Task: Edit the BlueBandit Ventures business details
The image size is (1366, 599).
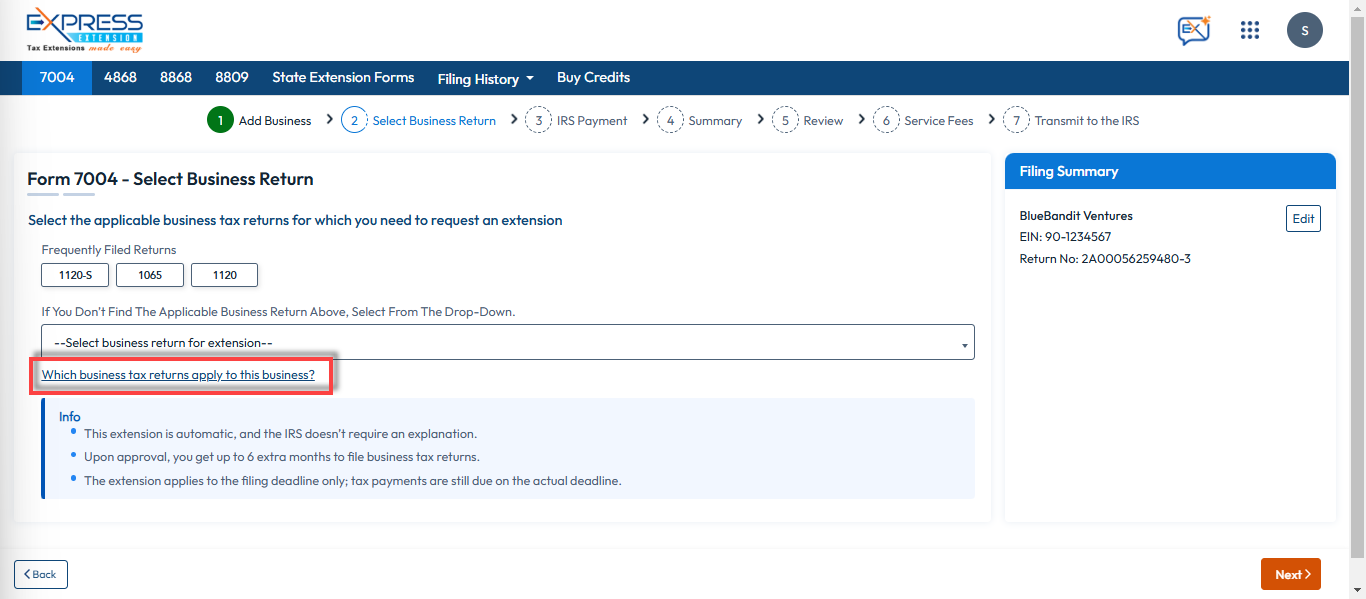Action: click(1303, 219)
